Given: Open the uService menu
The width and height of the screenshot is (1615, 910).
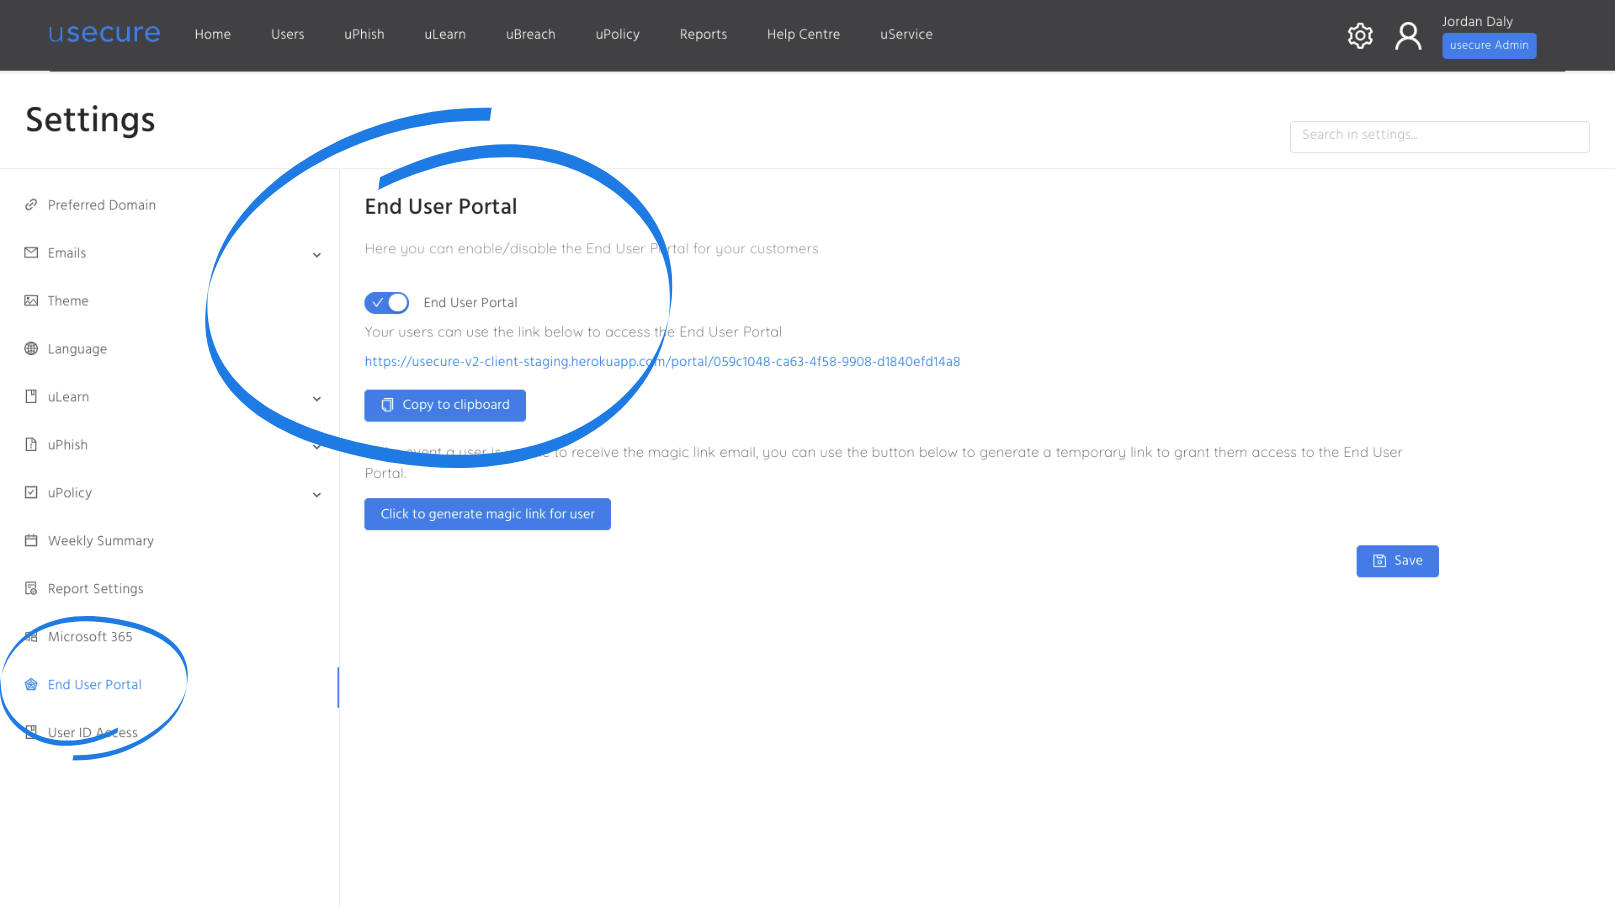Looking at the screenshot, I should click(906, 34).
